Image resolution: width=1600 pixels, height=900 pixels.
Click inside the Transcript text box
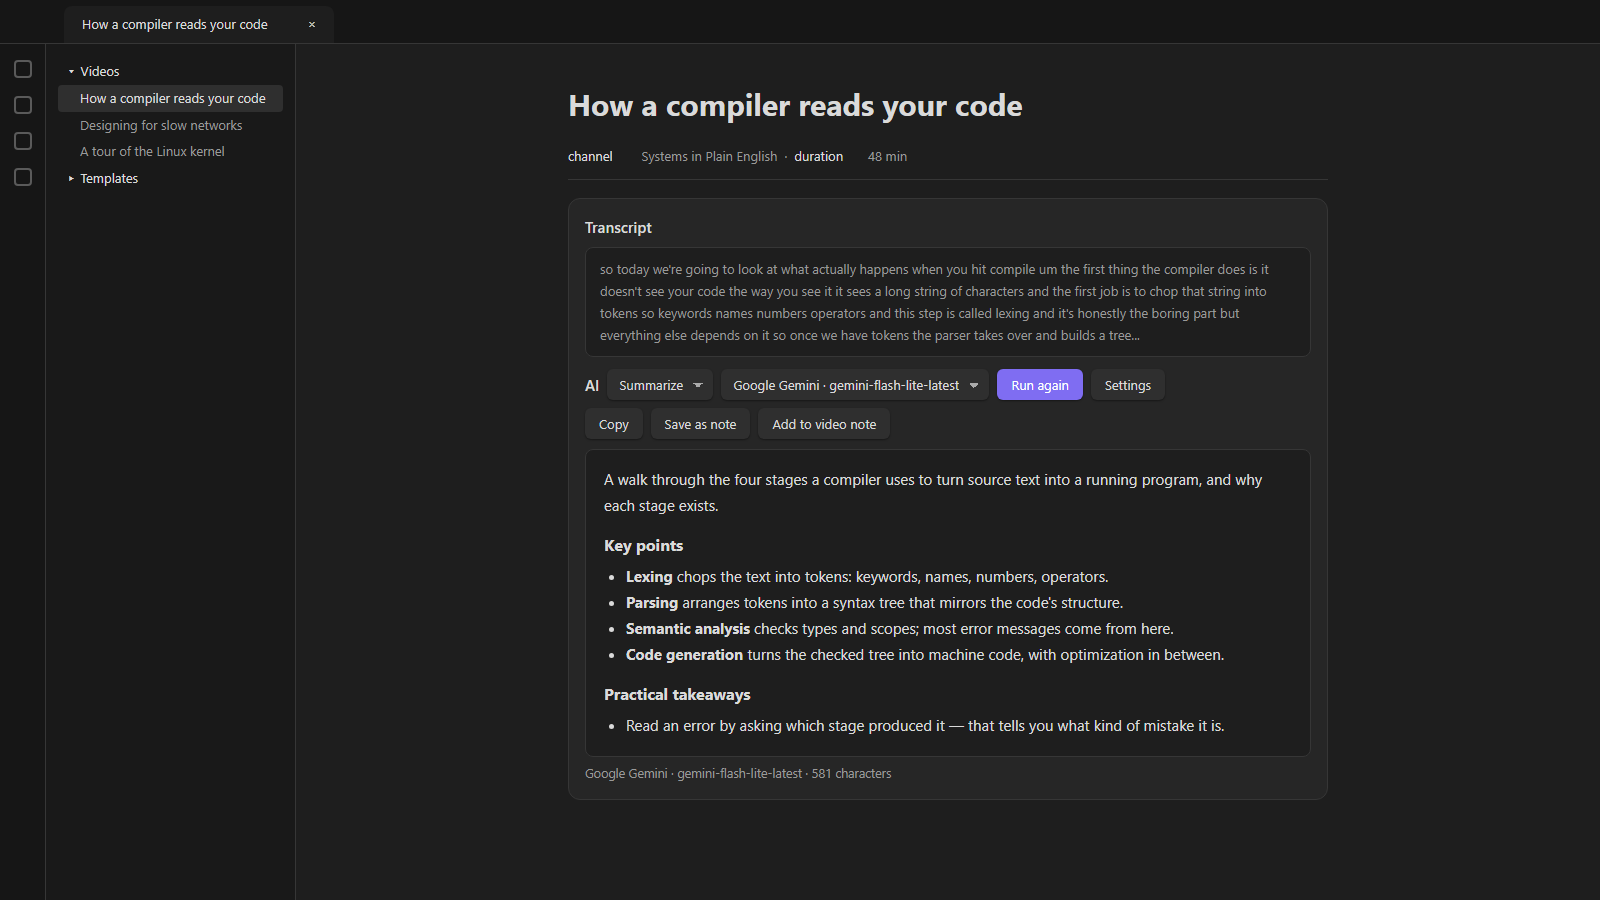pyautogui.click(x=947, y=302)
